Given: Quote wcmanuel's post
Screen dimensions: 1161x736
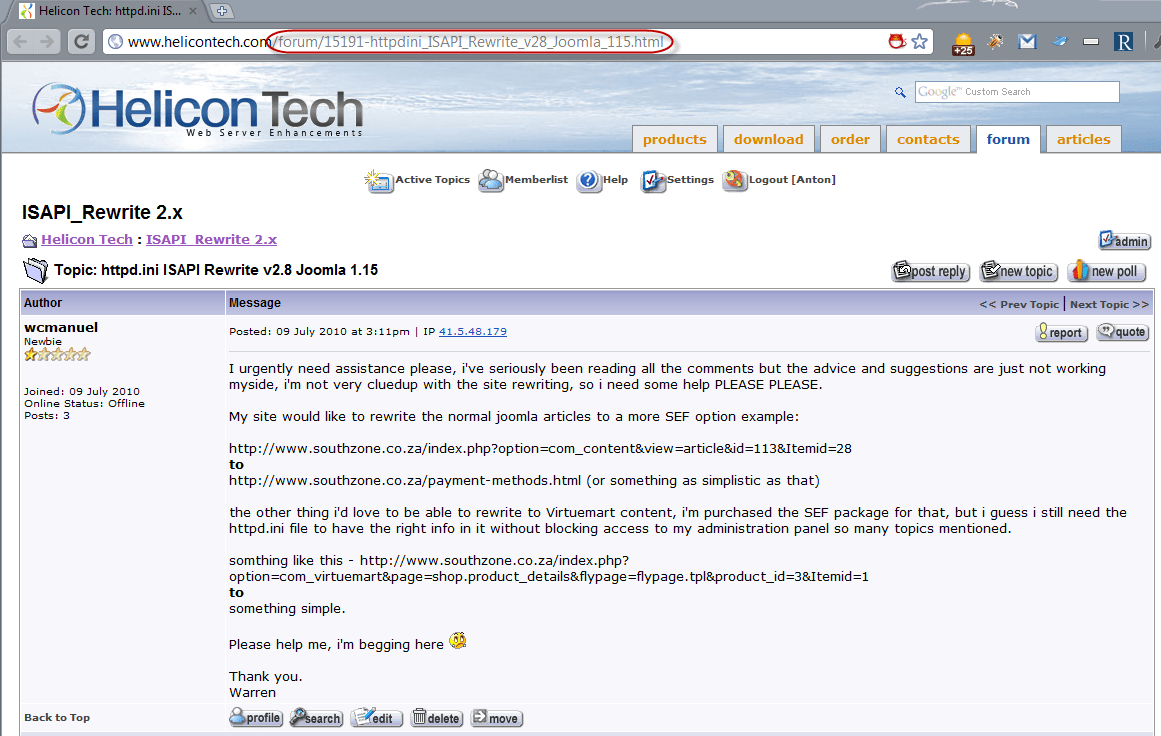Looking at the screenshot, I should click(x=1122, y=332).
